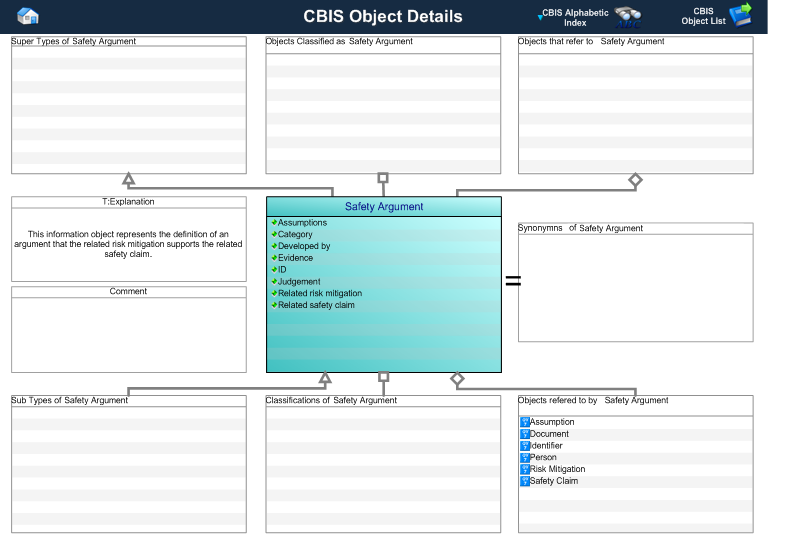Viewport: 800px width, 555px height.
Task: Click icon beside Risk Mitigation object
Action: coord(525,469)
